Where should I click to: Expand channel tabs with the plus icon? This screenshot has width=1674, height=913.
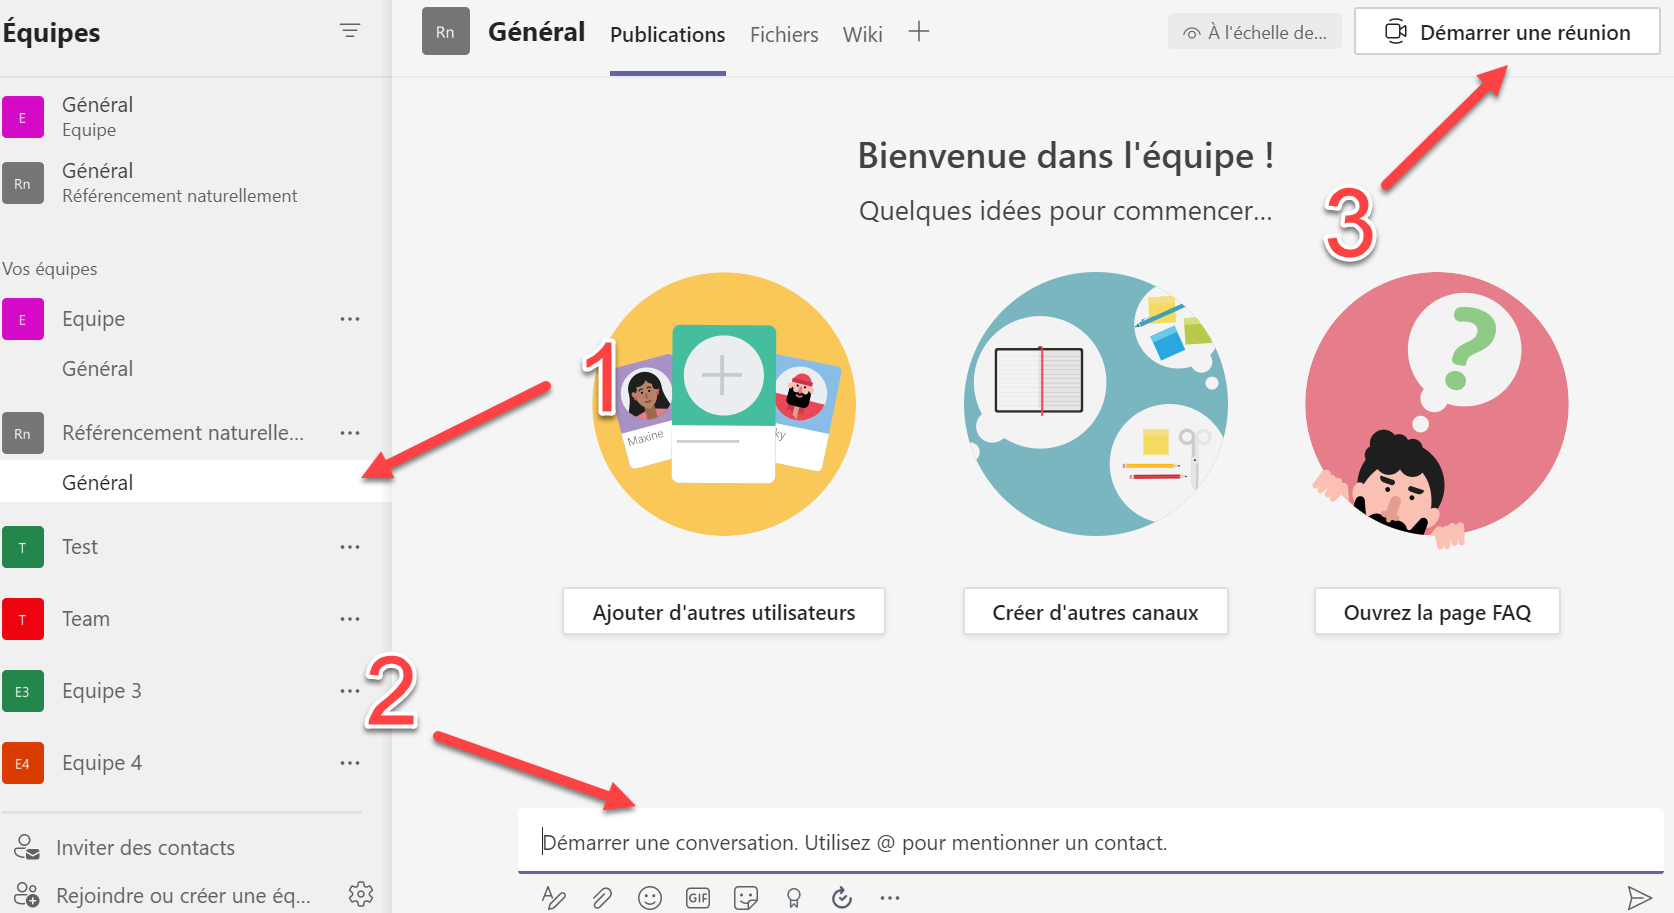[x=918, y=31]
